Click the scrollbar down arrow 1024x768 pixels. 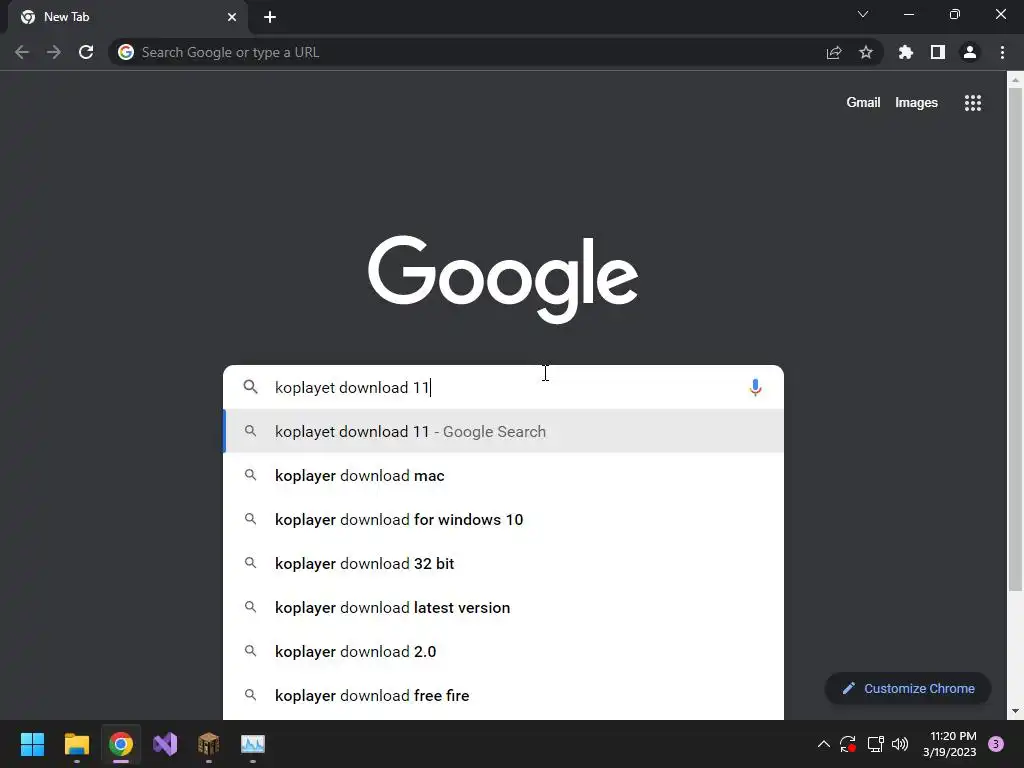point(1015,711)
